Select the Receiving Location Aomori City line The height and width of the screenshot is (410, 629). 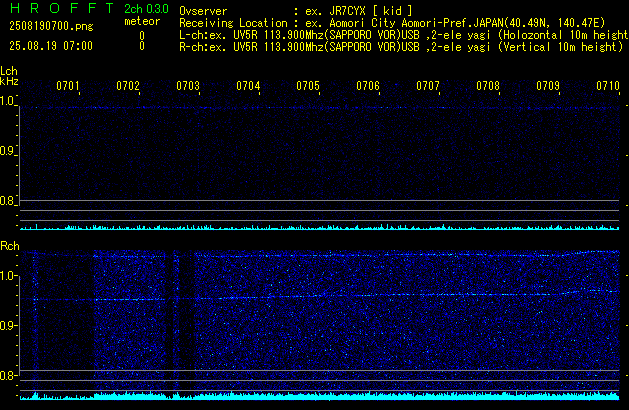392,23
